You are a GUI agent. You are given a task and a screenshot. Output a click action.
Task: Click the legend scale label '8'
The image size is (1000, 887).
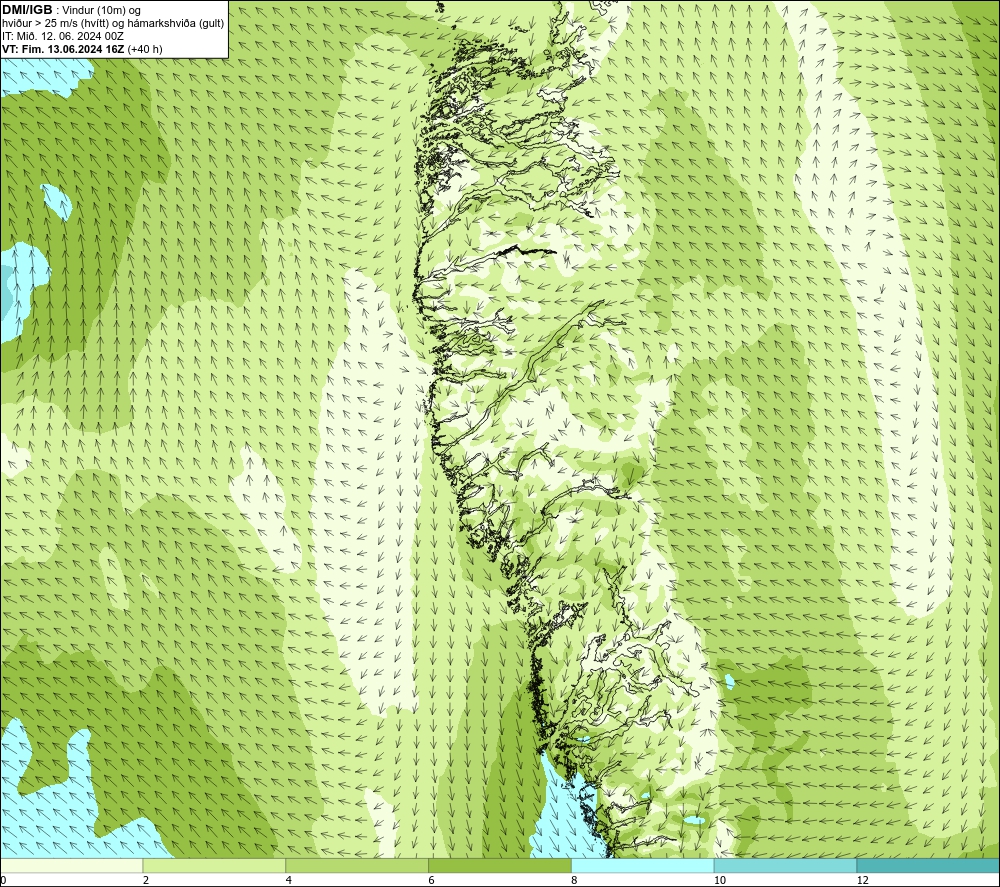point(575,881)
